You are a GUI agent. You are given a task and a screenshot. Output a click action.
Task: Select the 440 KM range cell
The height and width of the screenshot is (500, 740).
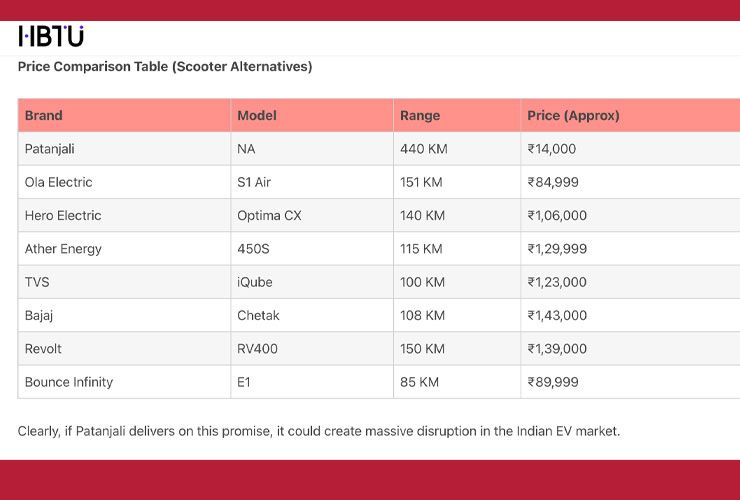457,149
